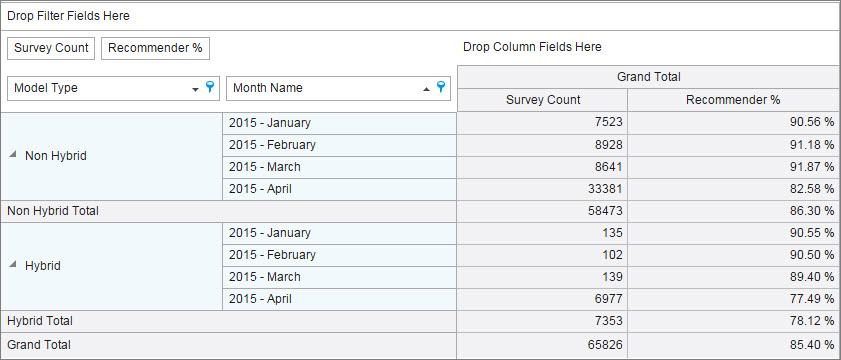Screen dimensions: 841x360
Task: Open the Model Type filter pin icon
Action: click(x=210, y=86)
